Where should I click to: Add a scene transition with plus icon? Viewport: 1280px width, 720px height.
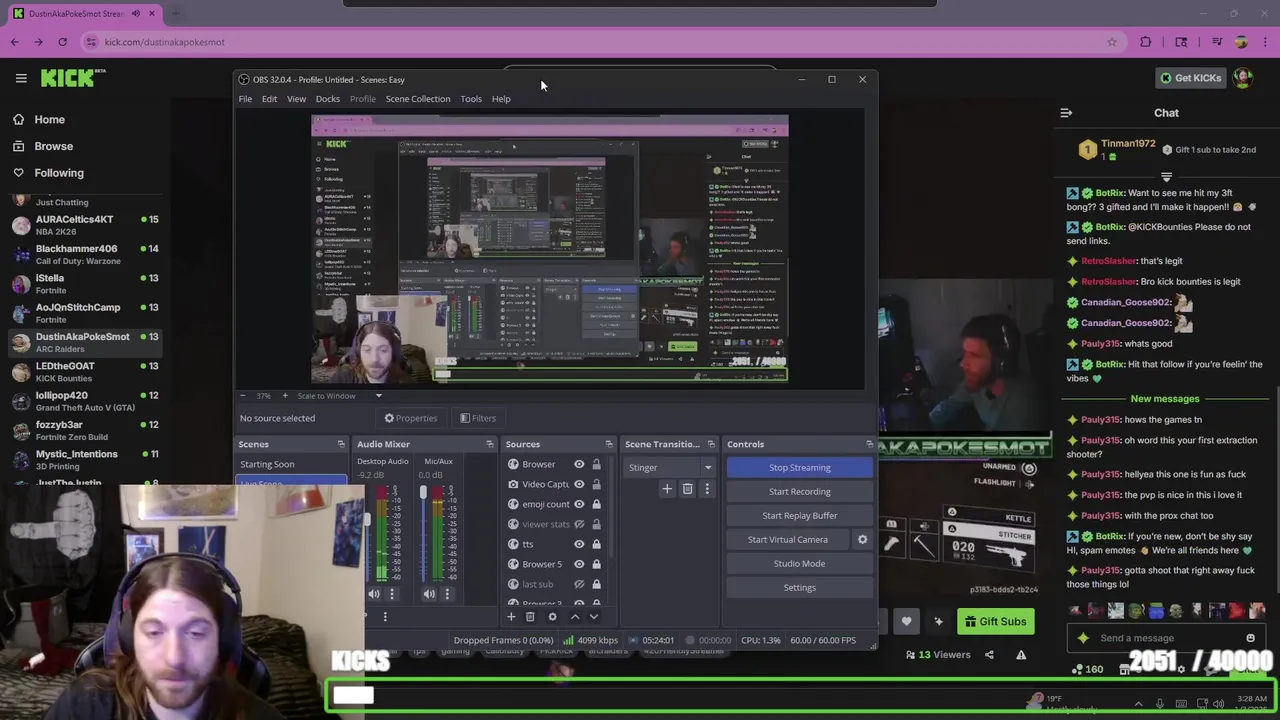pos(667,489)
